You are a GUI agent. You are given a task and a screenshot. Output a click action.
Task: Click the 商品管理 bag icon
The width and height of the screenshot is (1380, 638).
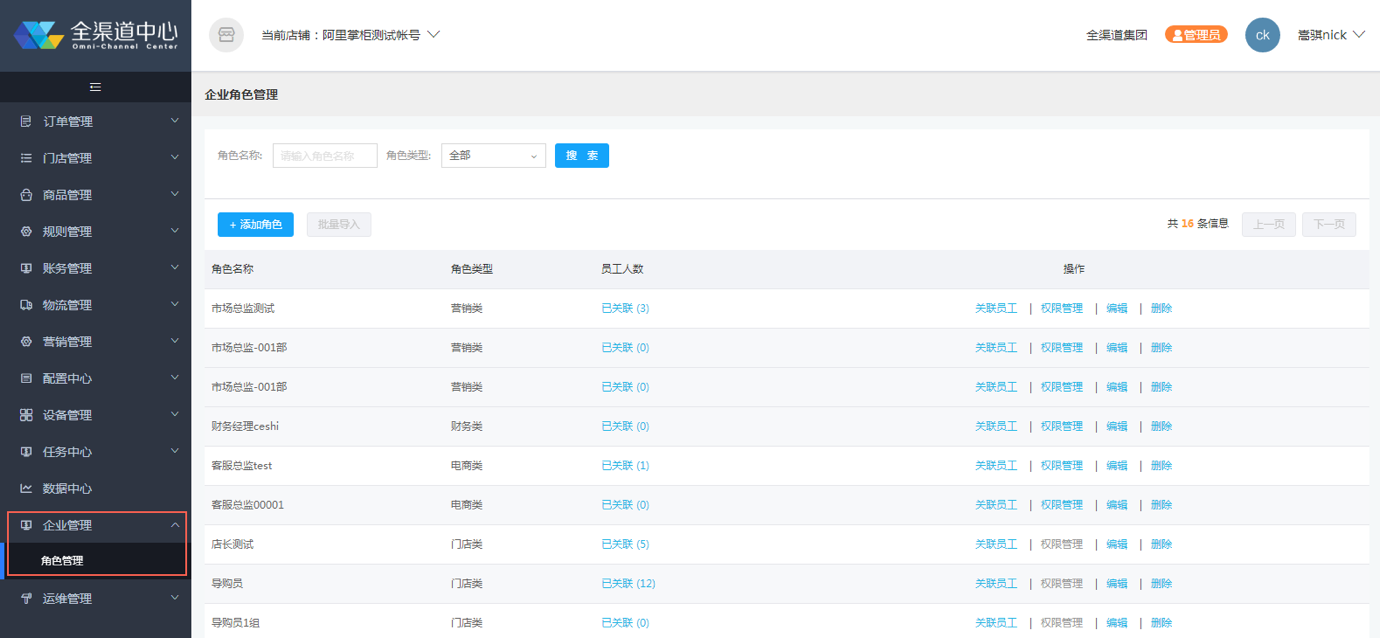point(27,195)
